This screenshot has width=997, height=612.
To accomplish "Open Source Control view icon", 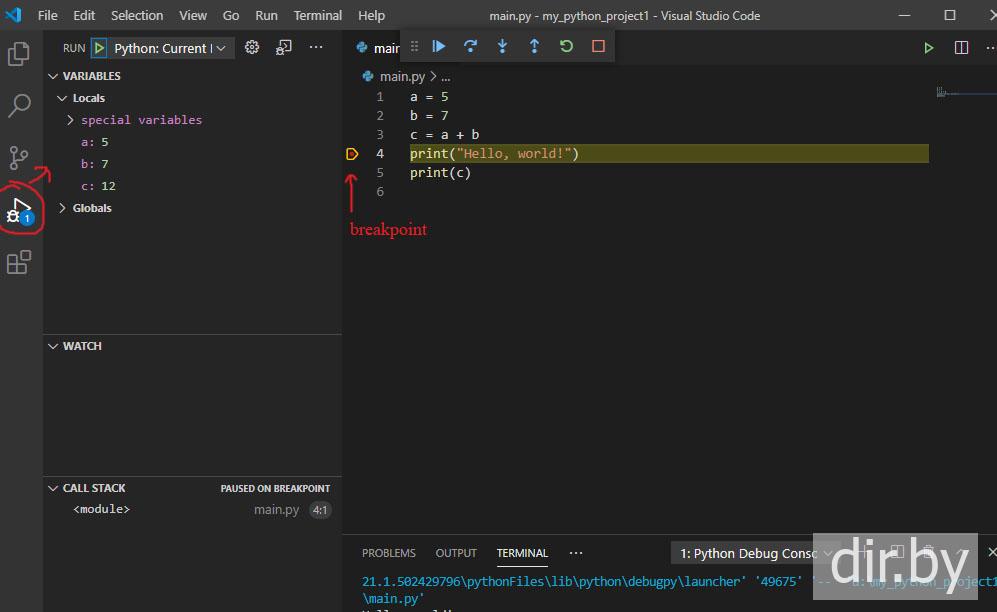I will [x=19, y=157].
